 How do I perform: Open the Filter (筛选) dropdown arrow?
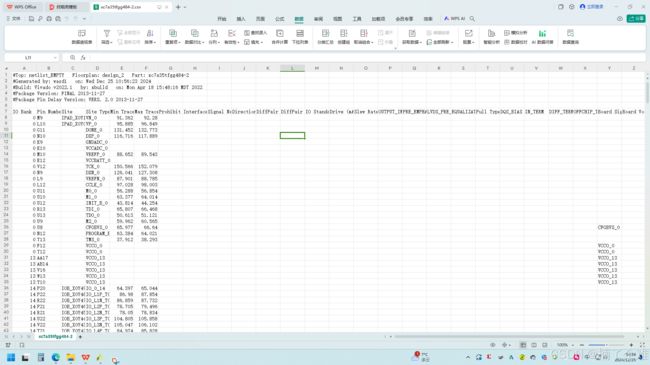pos(111,42)
